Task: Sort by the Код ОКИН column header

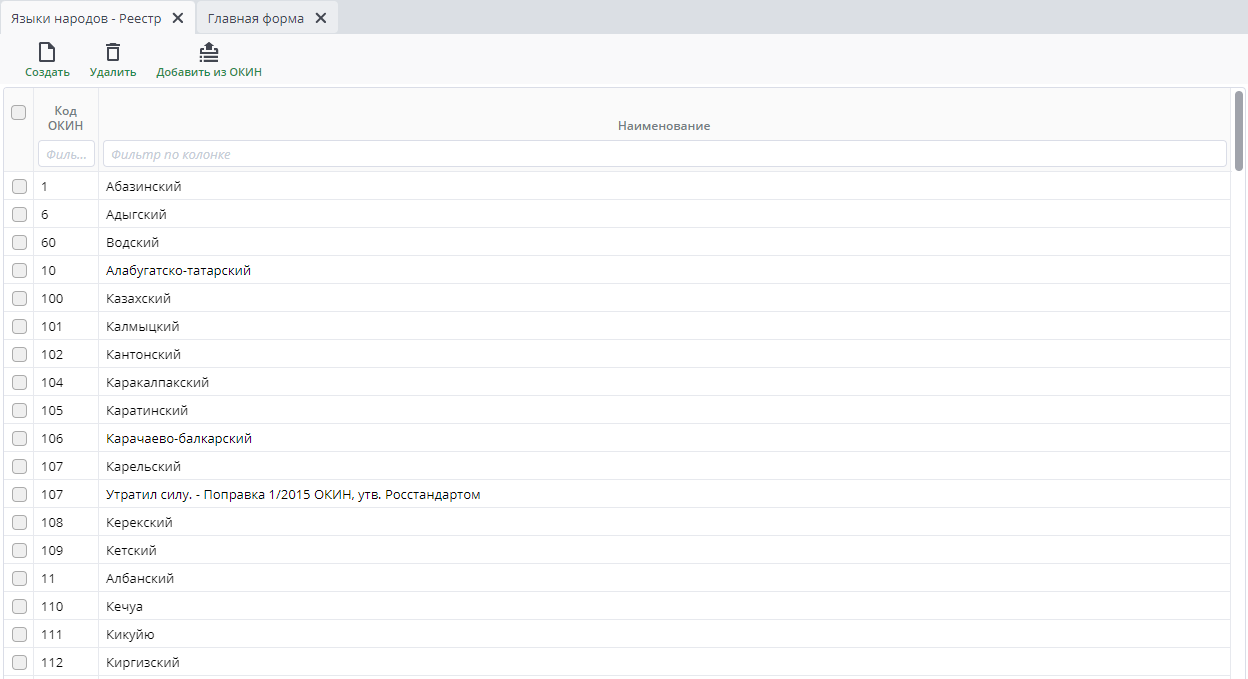Action: click(x=66, y=118)
